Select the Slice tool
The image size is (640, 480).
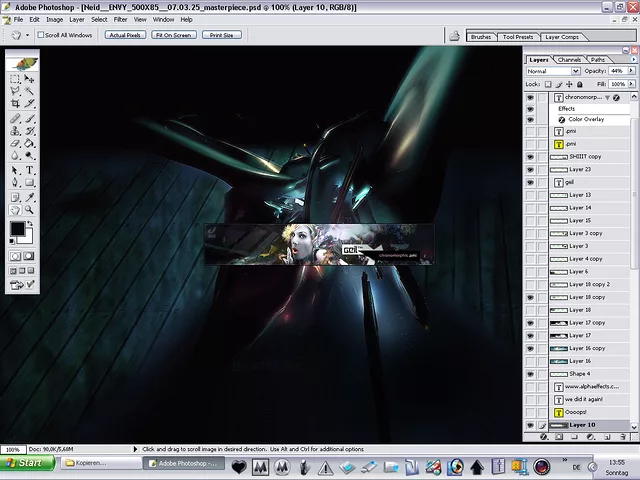[29, 103]
